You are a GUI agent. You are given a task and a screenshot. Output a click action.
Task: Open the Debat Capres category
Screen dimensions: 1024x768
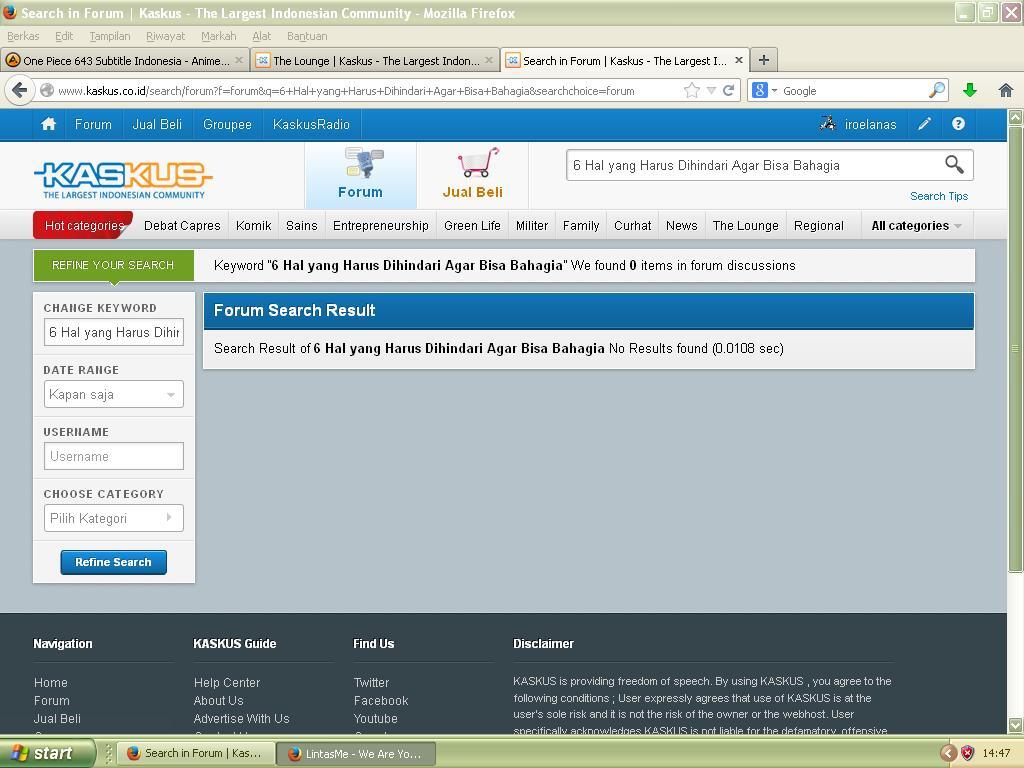[x=182, y=225]
